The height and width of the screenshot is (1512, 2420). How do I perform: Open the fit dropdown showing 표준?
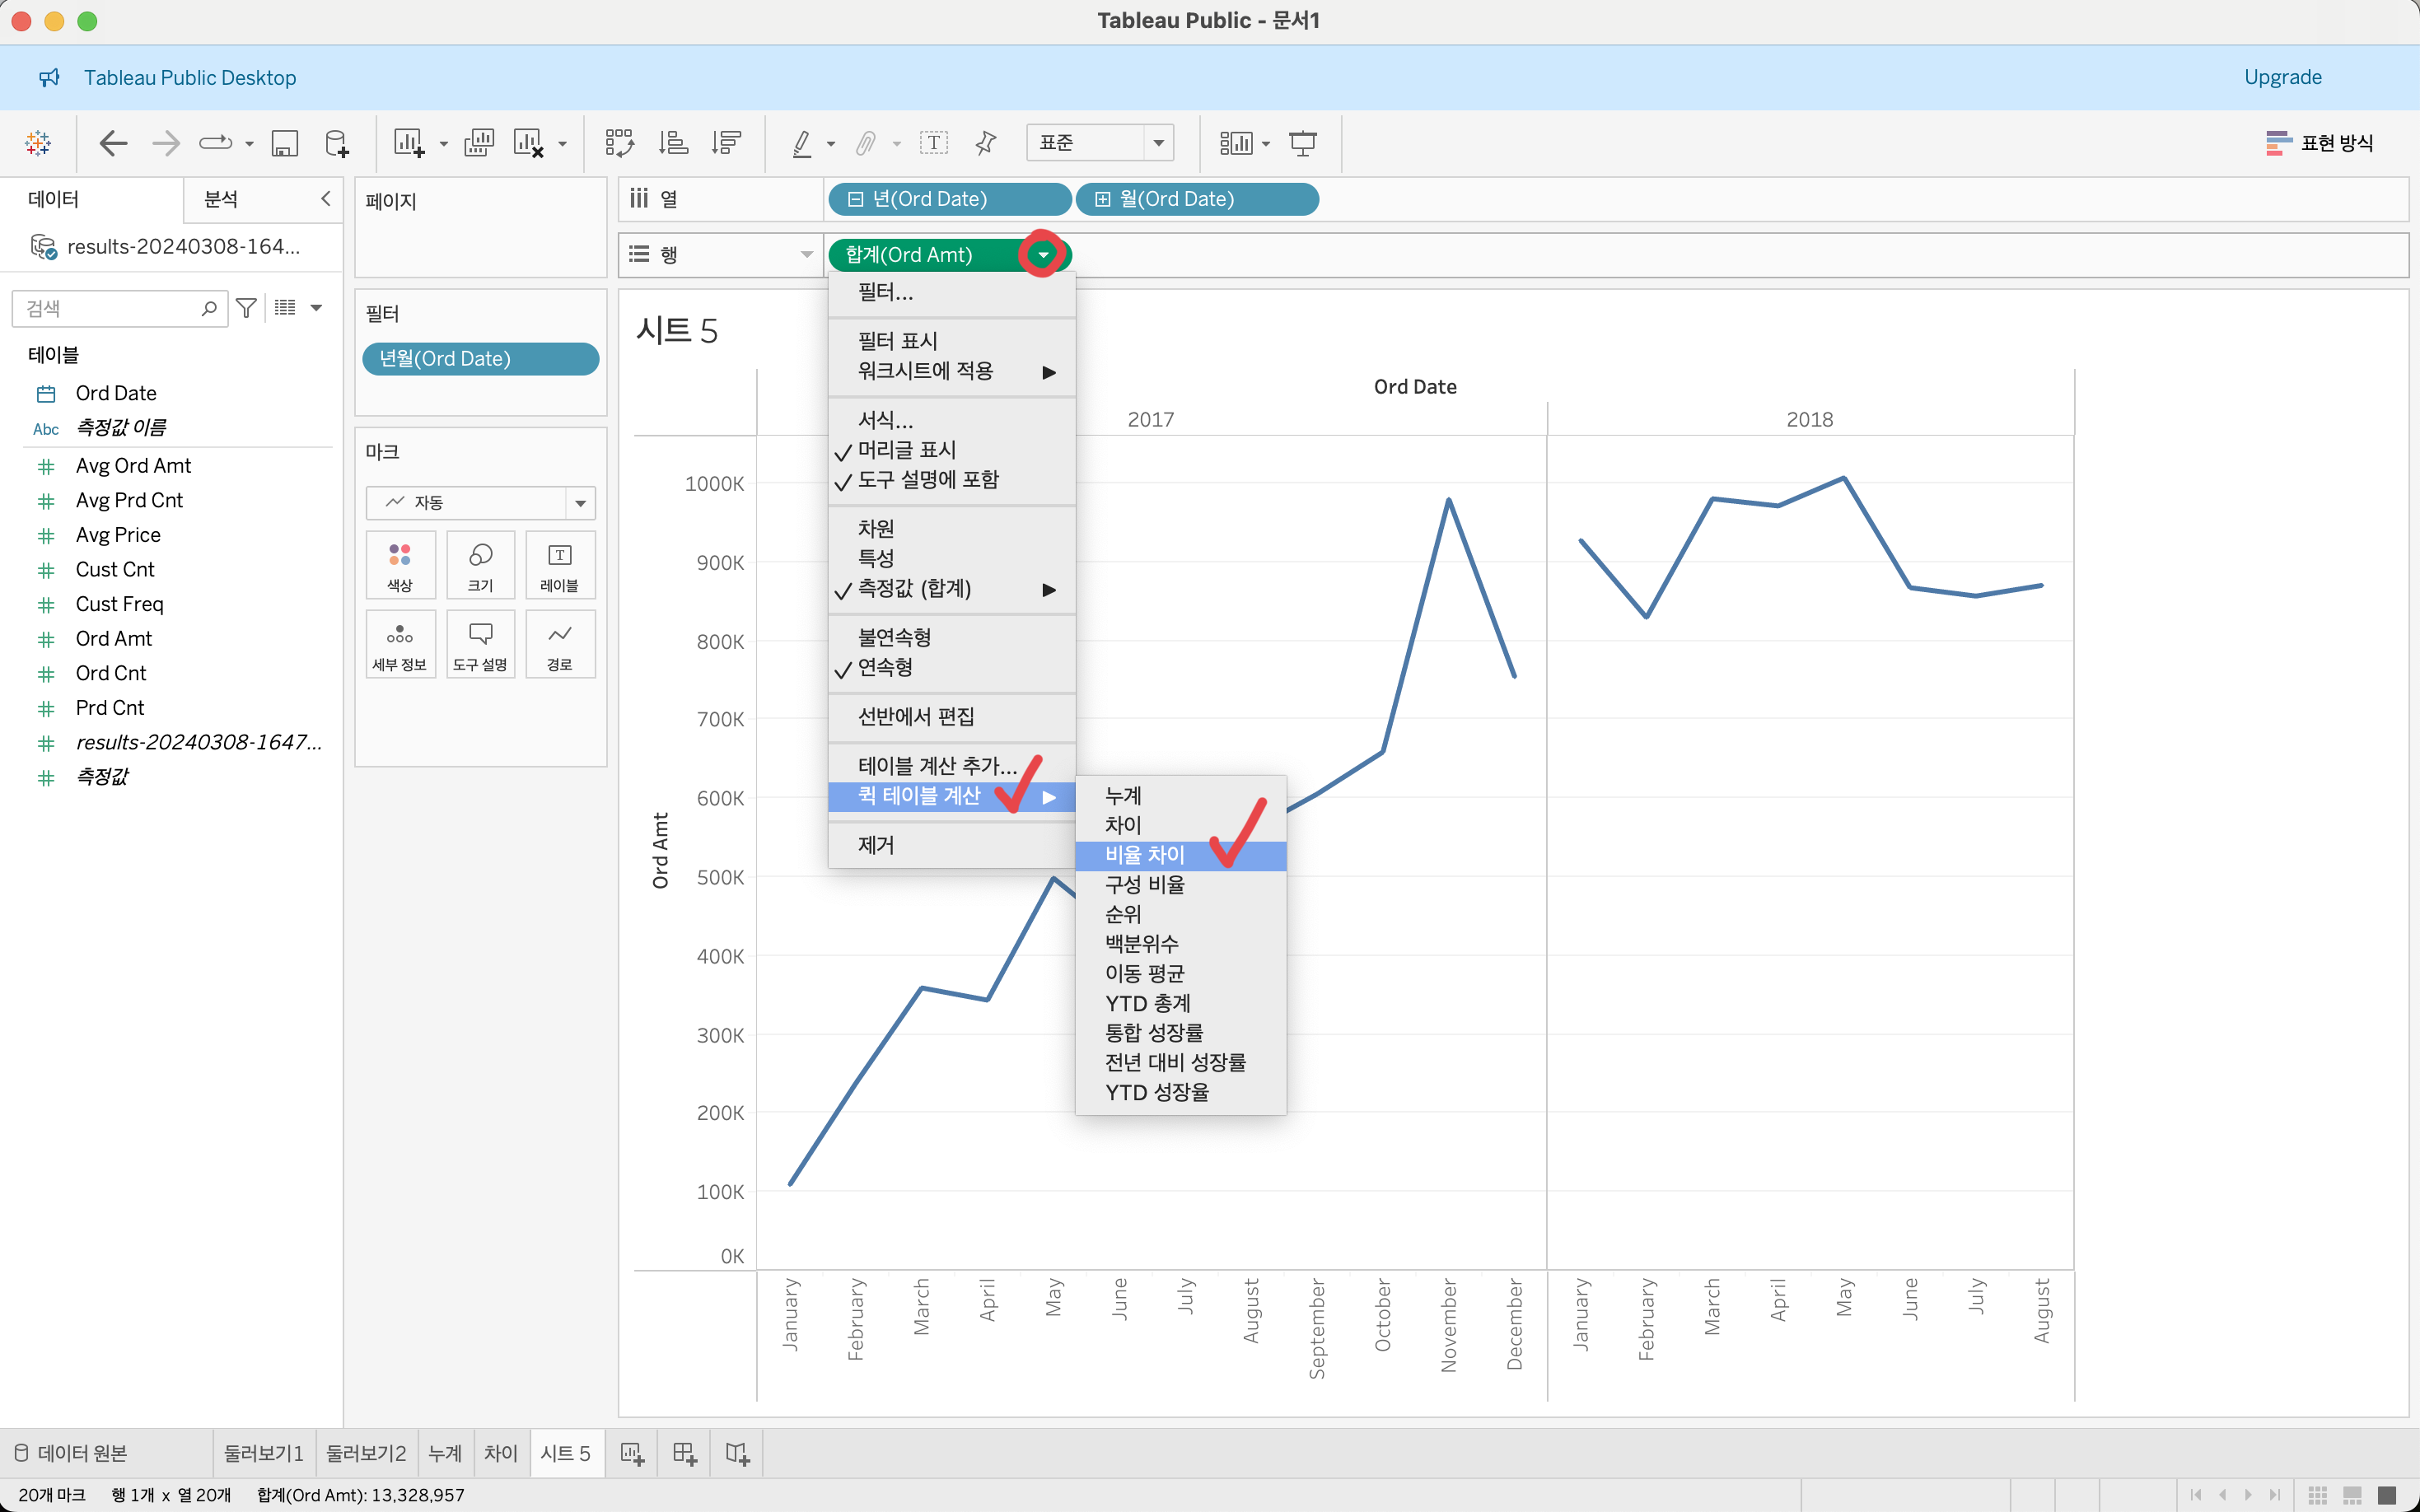(x=1157, y=143)
